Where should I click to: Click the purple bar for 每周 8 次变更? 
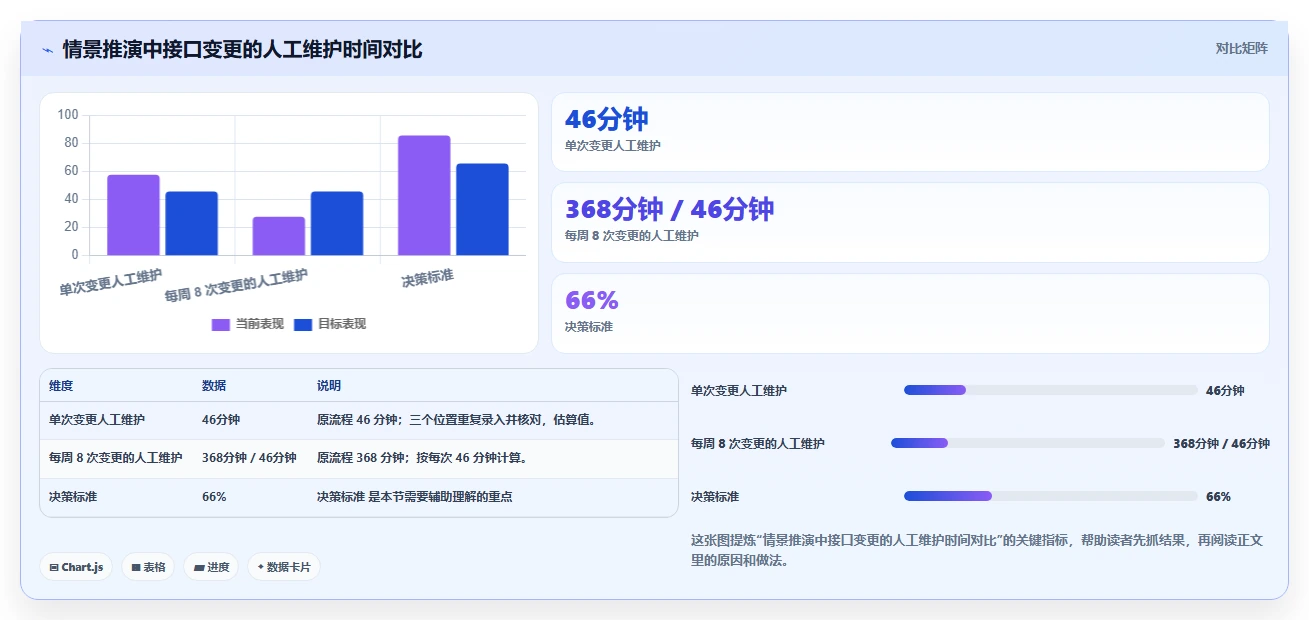278,236
